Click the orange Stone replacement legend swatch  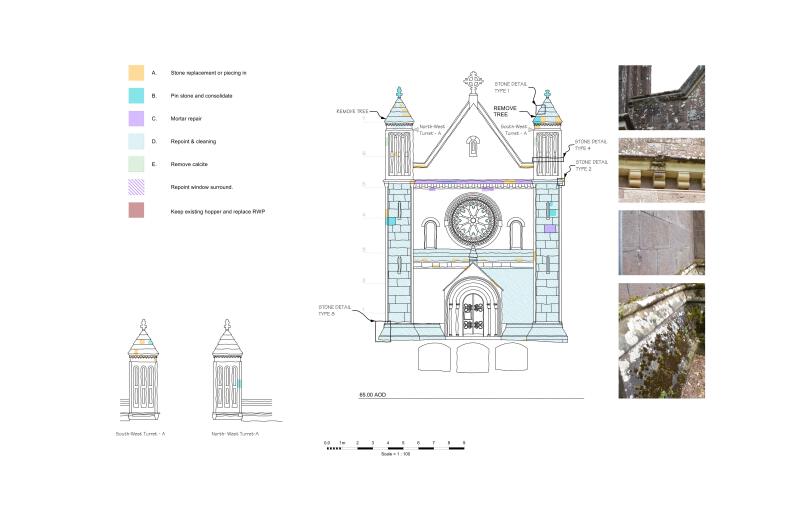click(136, 73)
